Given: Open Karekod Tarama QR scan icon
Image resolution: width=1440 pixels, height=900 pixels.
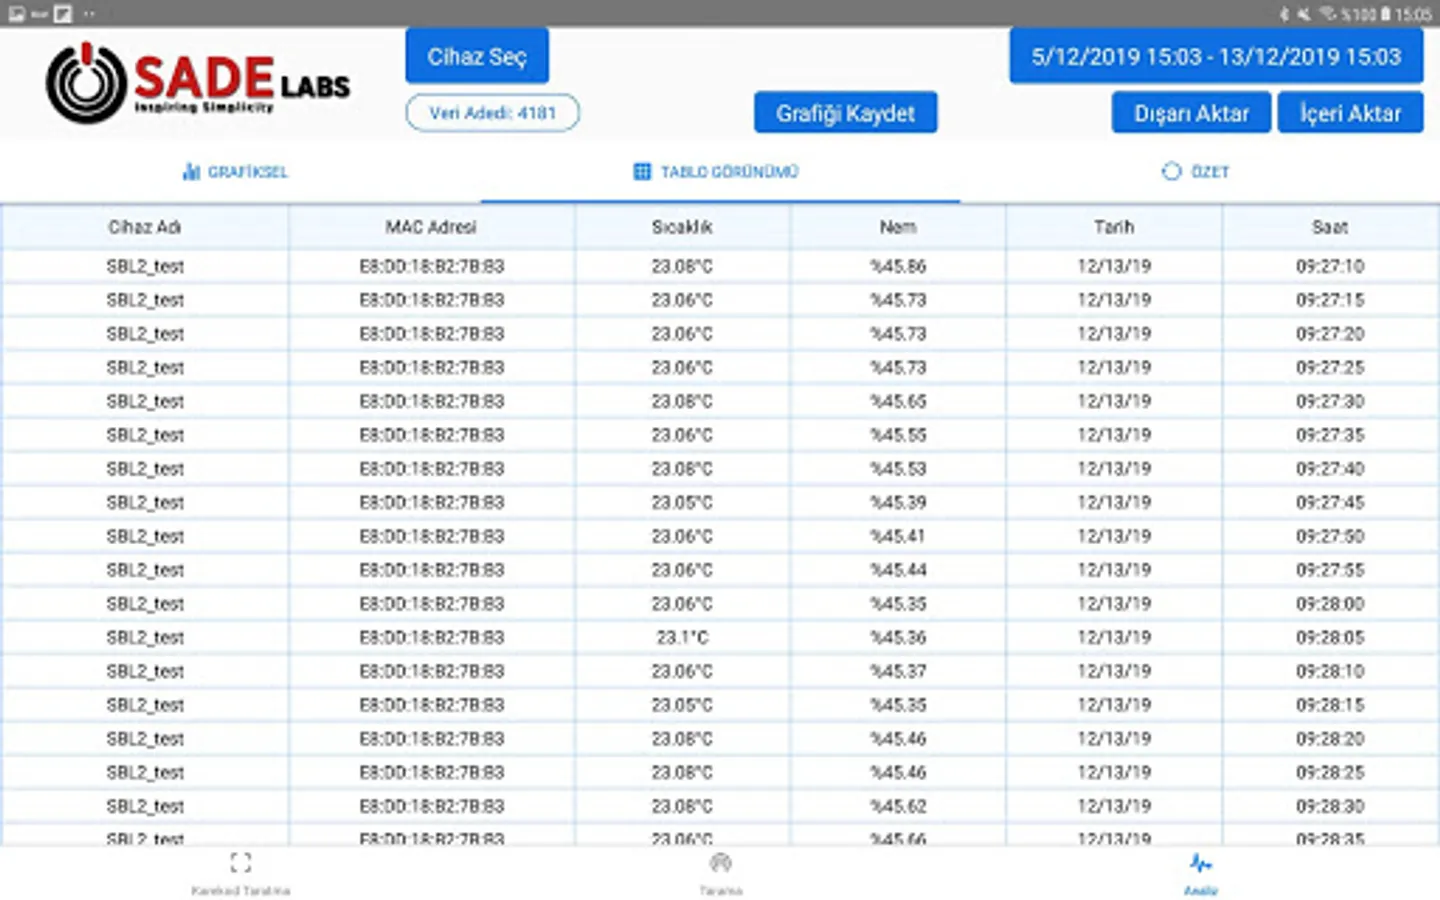Looking at the screenshot, I should click(241, 863).
